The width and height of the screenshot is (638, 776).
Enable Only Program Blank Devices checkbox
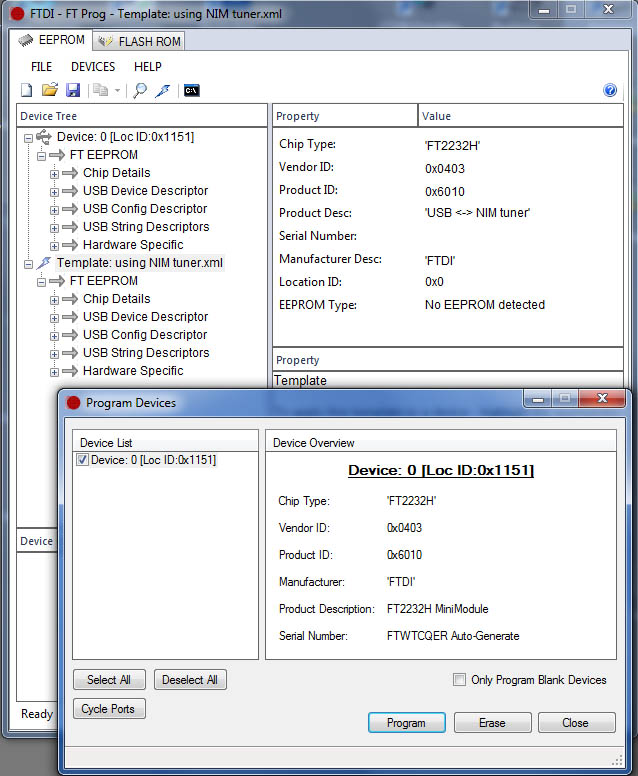459,679
